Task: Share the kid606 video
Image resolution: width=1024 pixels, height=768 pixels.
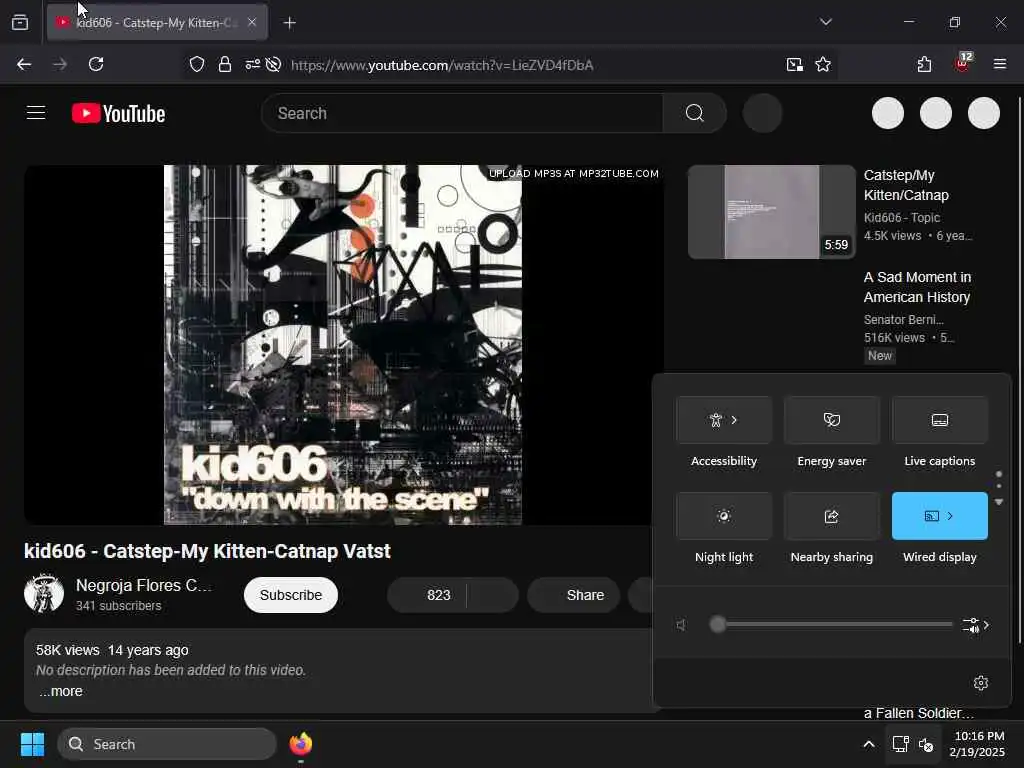Action: point(573,595)
